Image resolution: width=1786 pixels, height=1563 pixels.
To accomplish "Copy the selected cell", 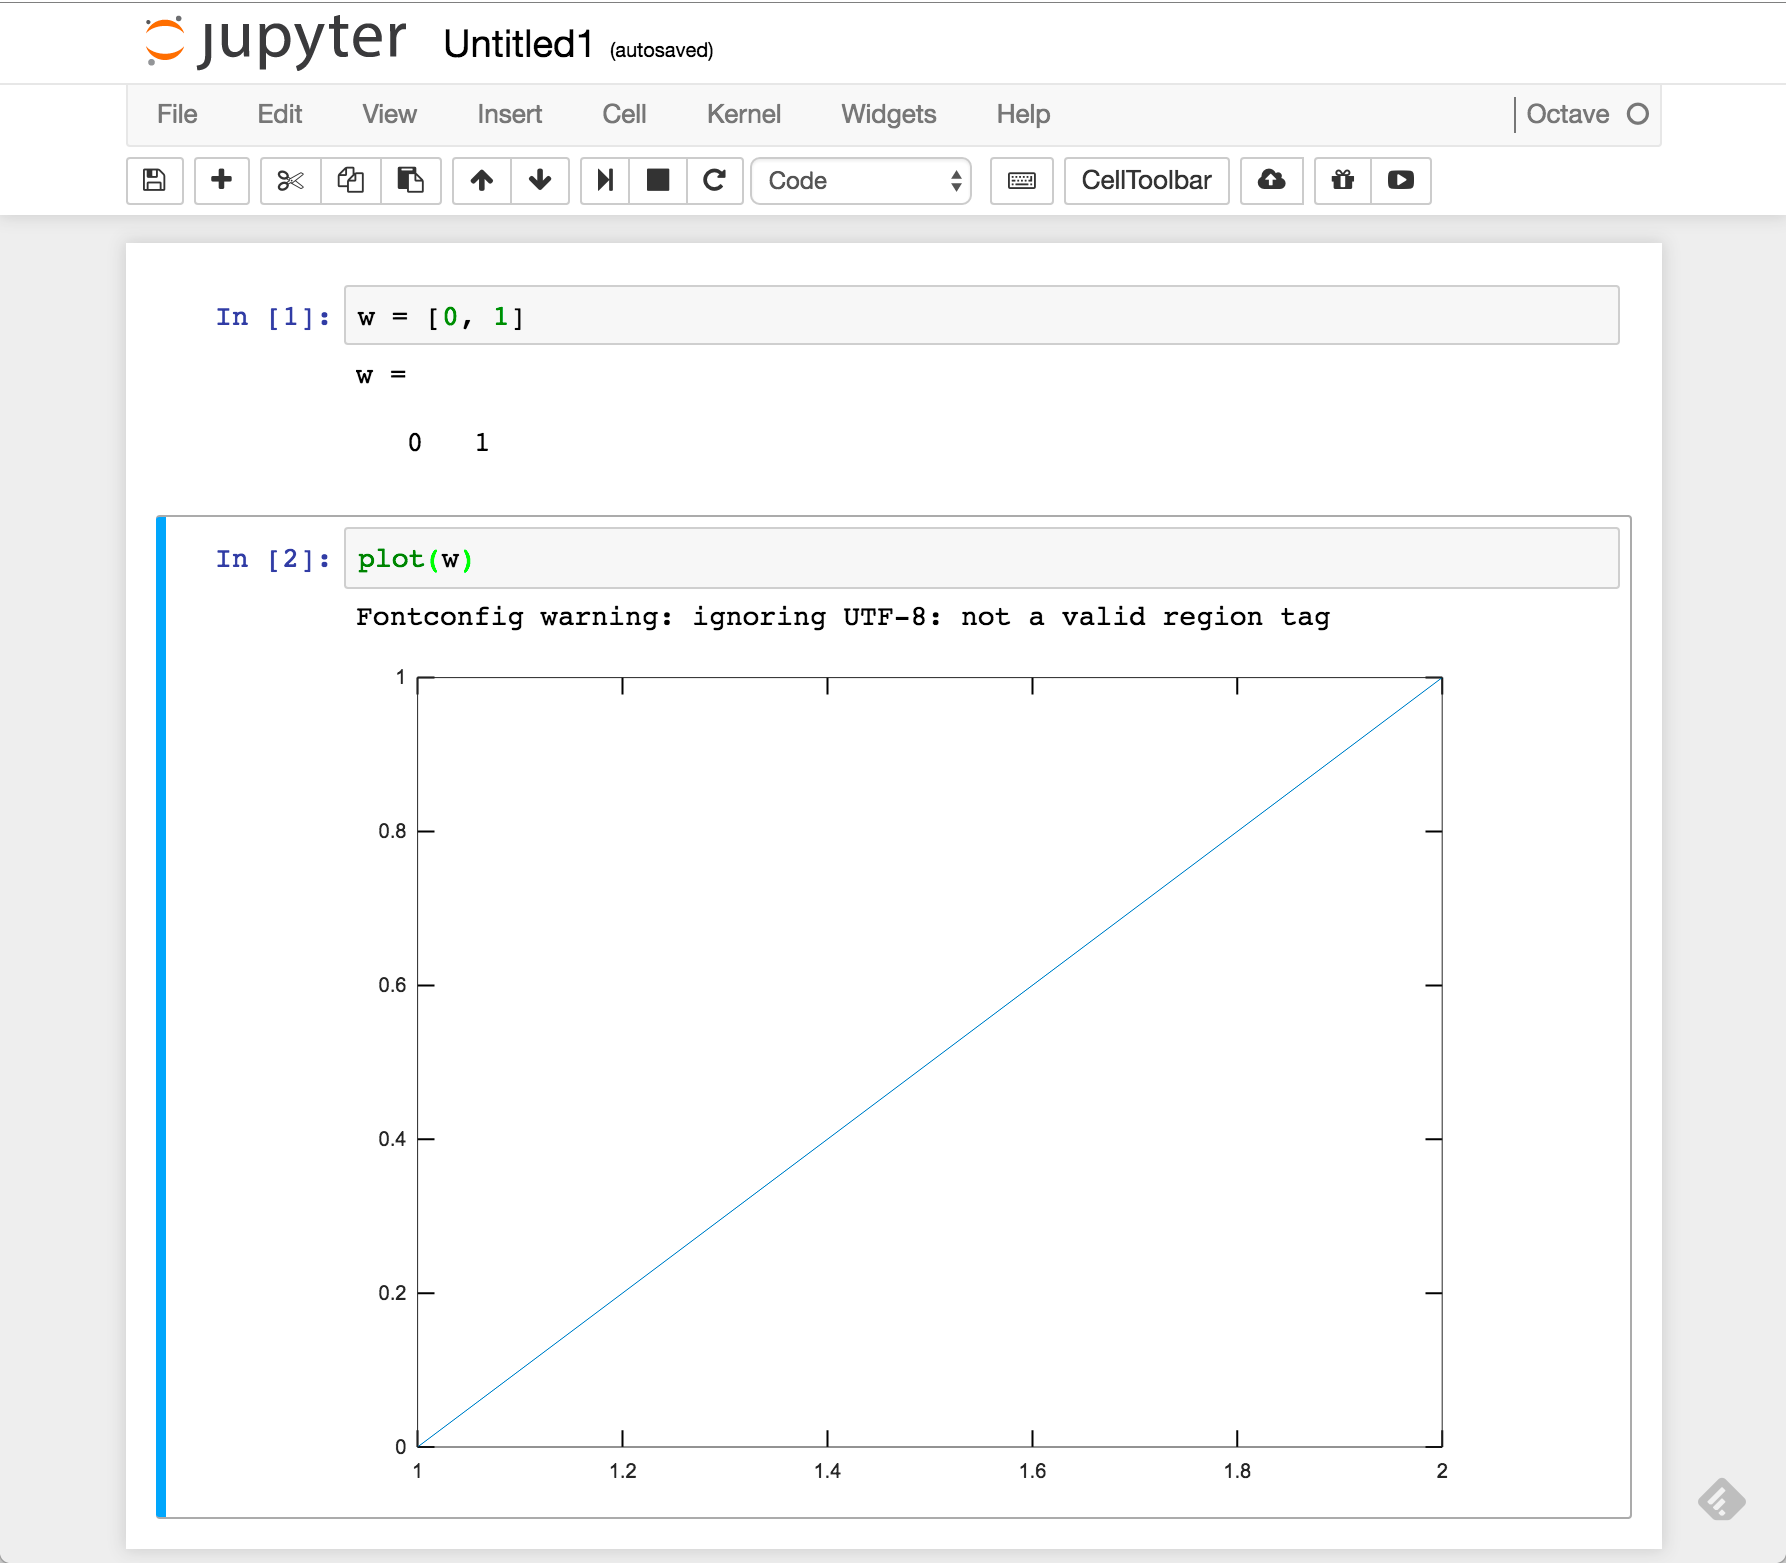I will click(x=350, y=181).
